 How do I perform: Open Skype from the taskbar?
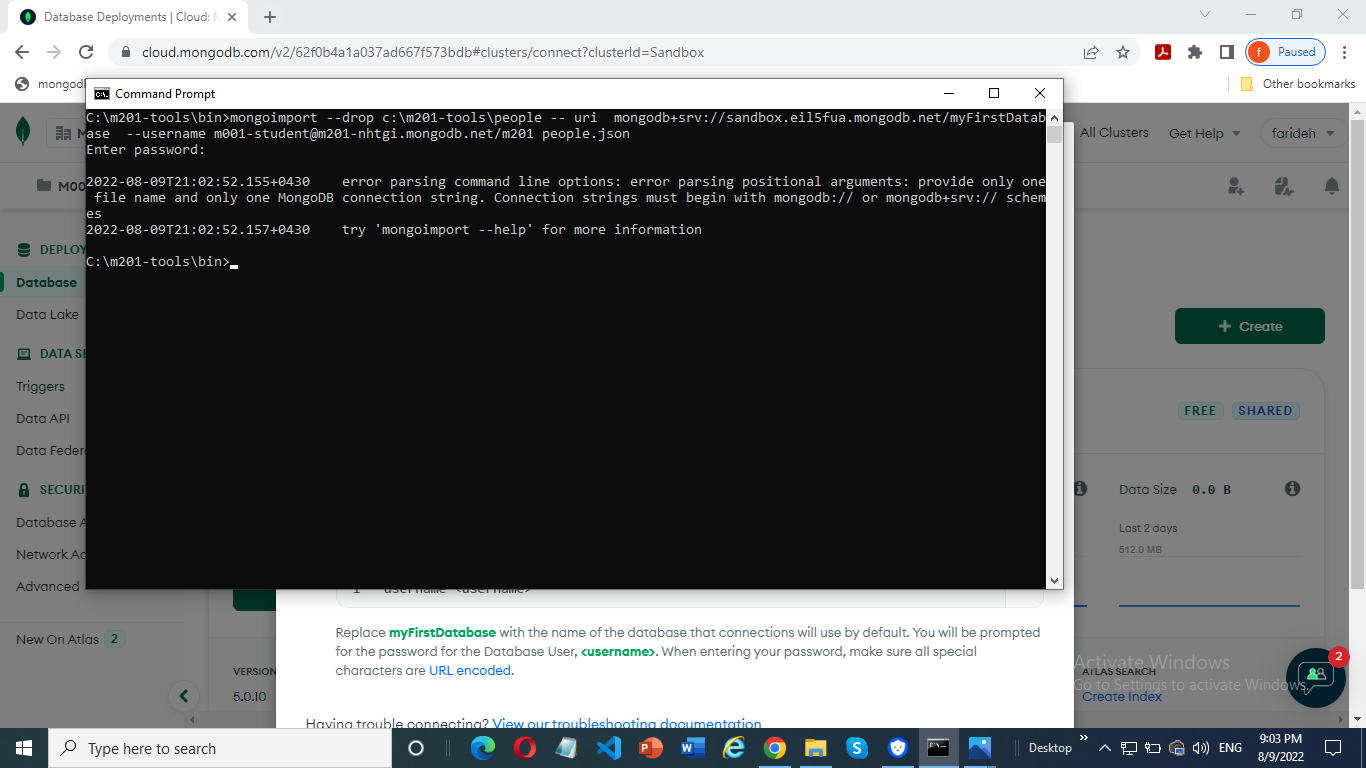coord(857,747)
